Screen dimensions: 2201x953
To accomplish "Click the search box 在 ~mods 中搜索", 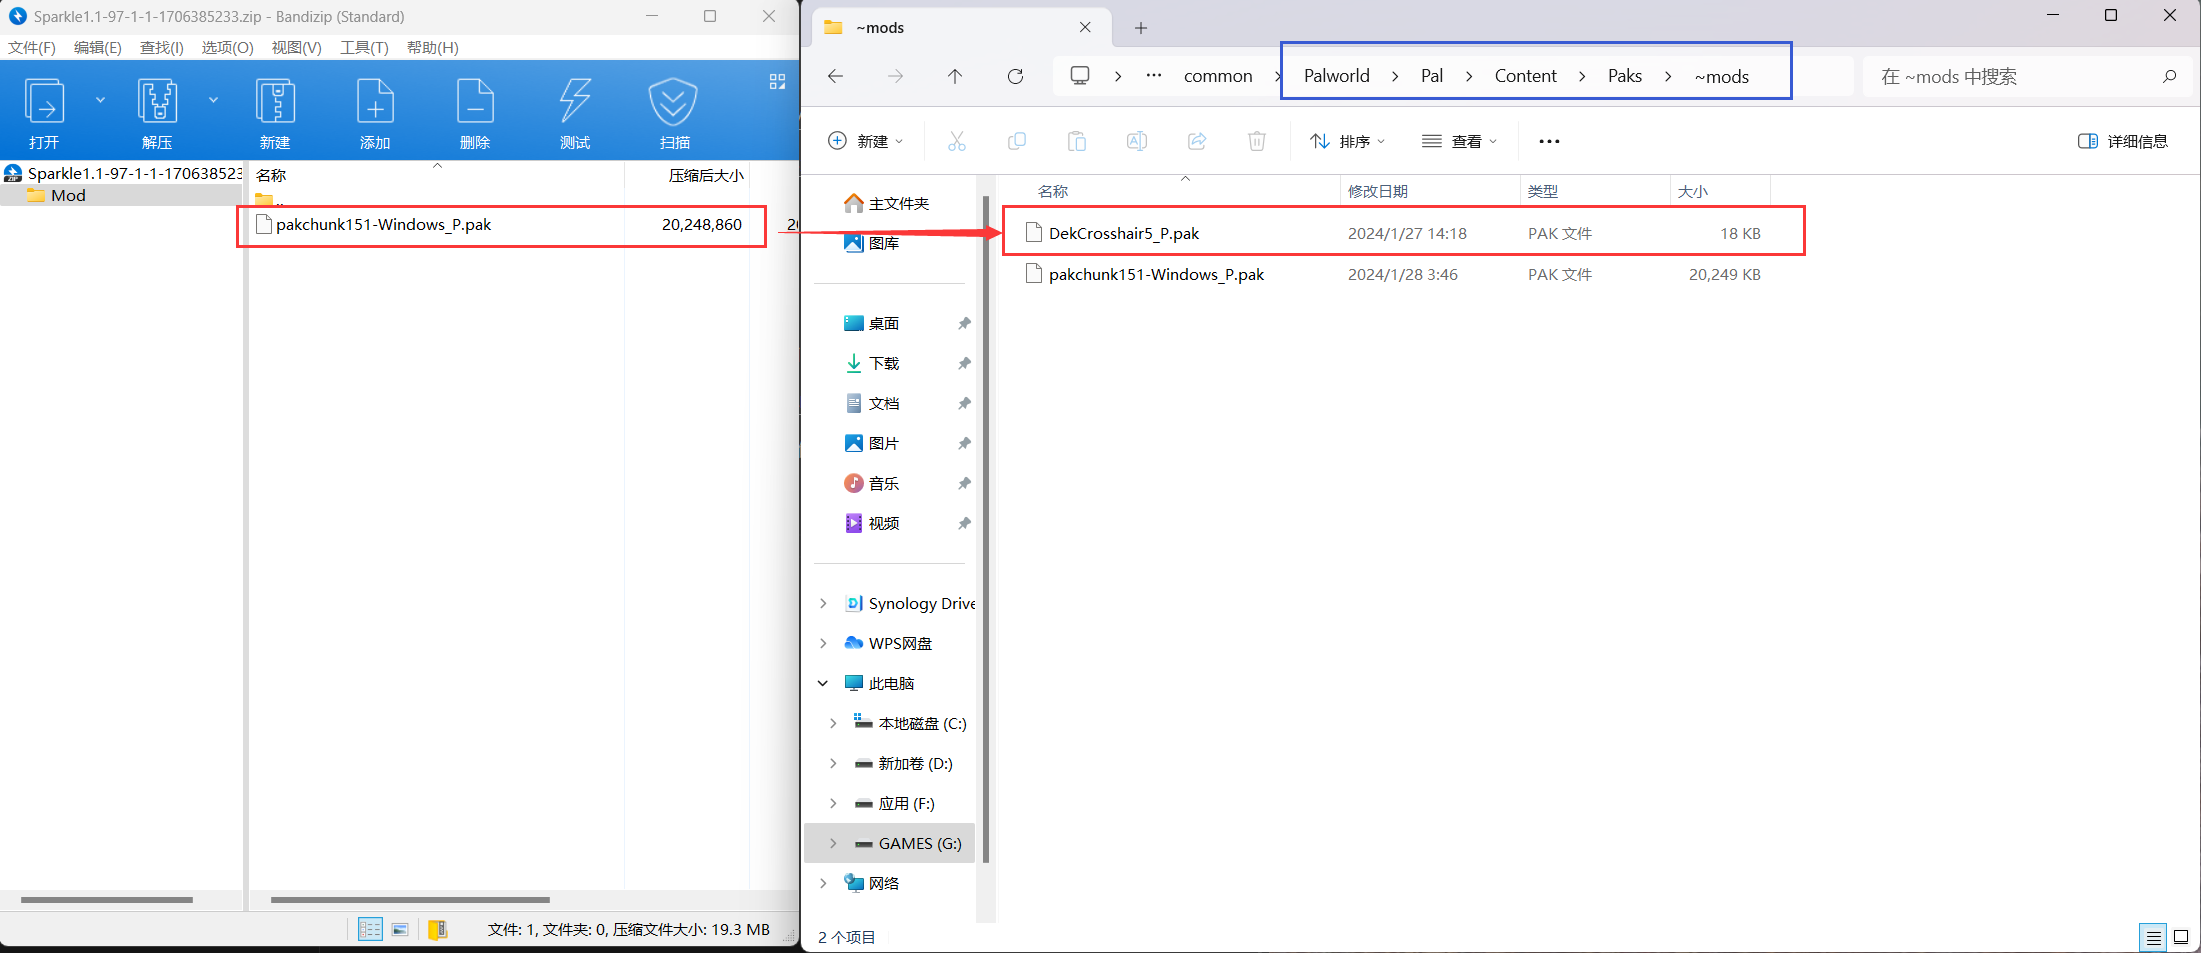I will click(x=2027, y=76).
